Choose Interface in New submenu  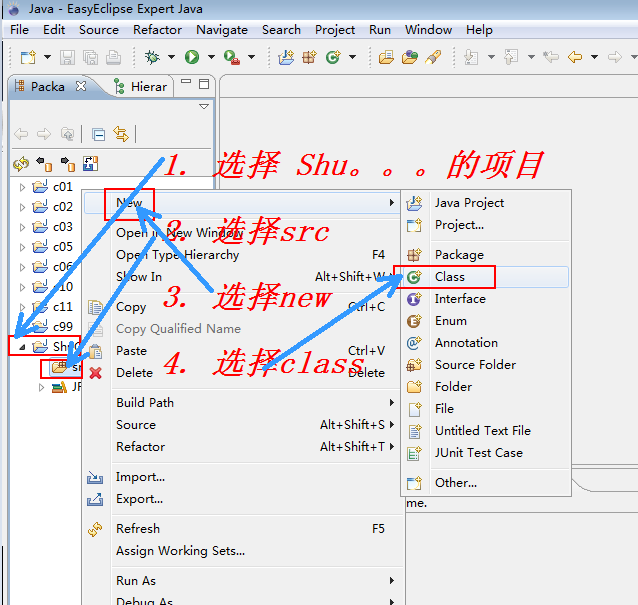(485, 299)
